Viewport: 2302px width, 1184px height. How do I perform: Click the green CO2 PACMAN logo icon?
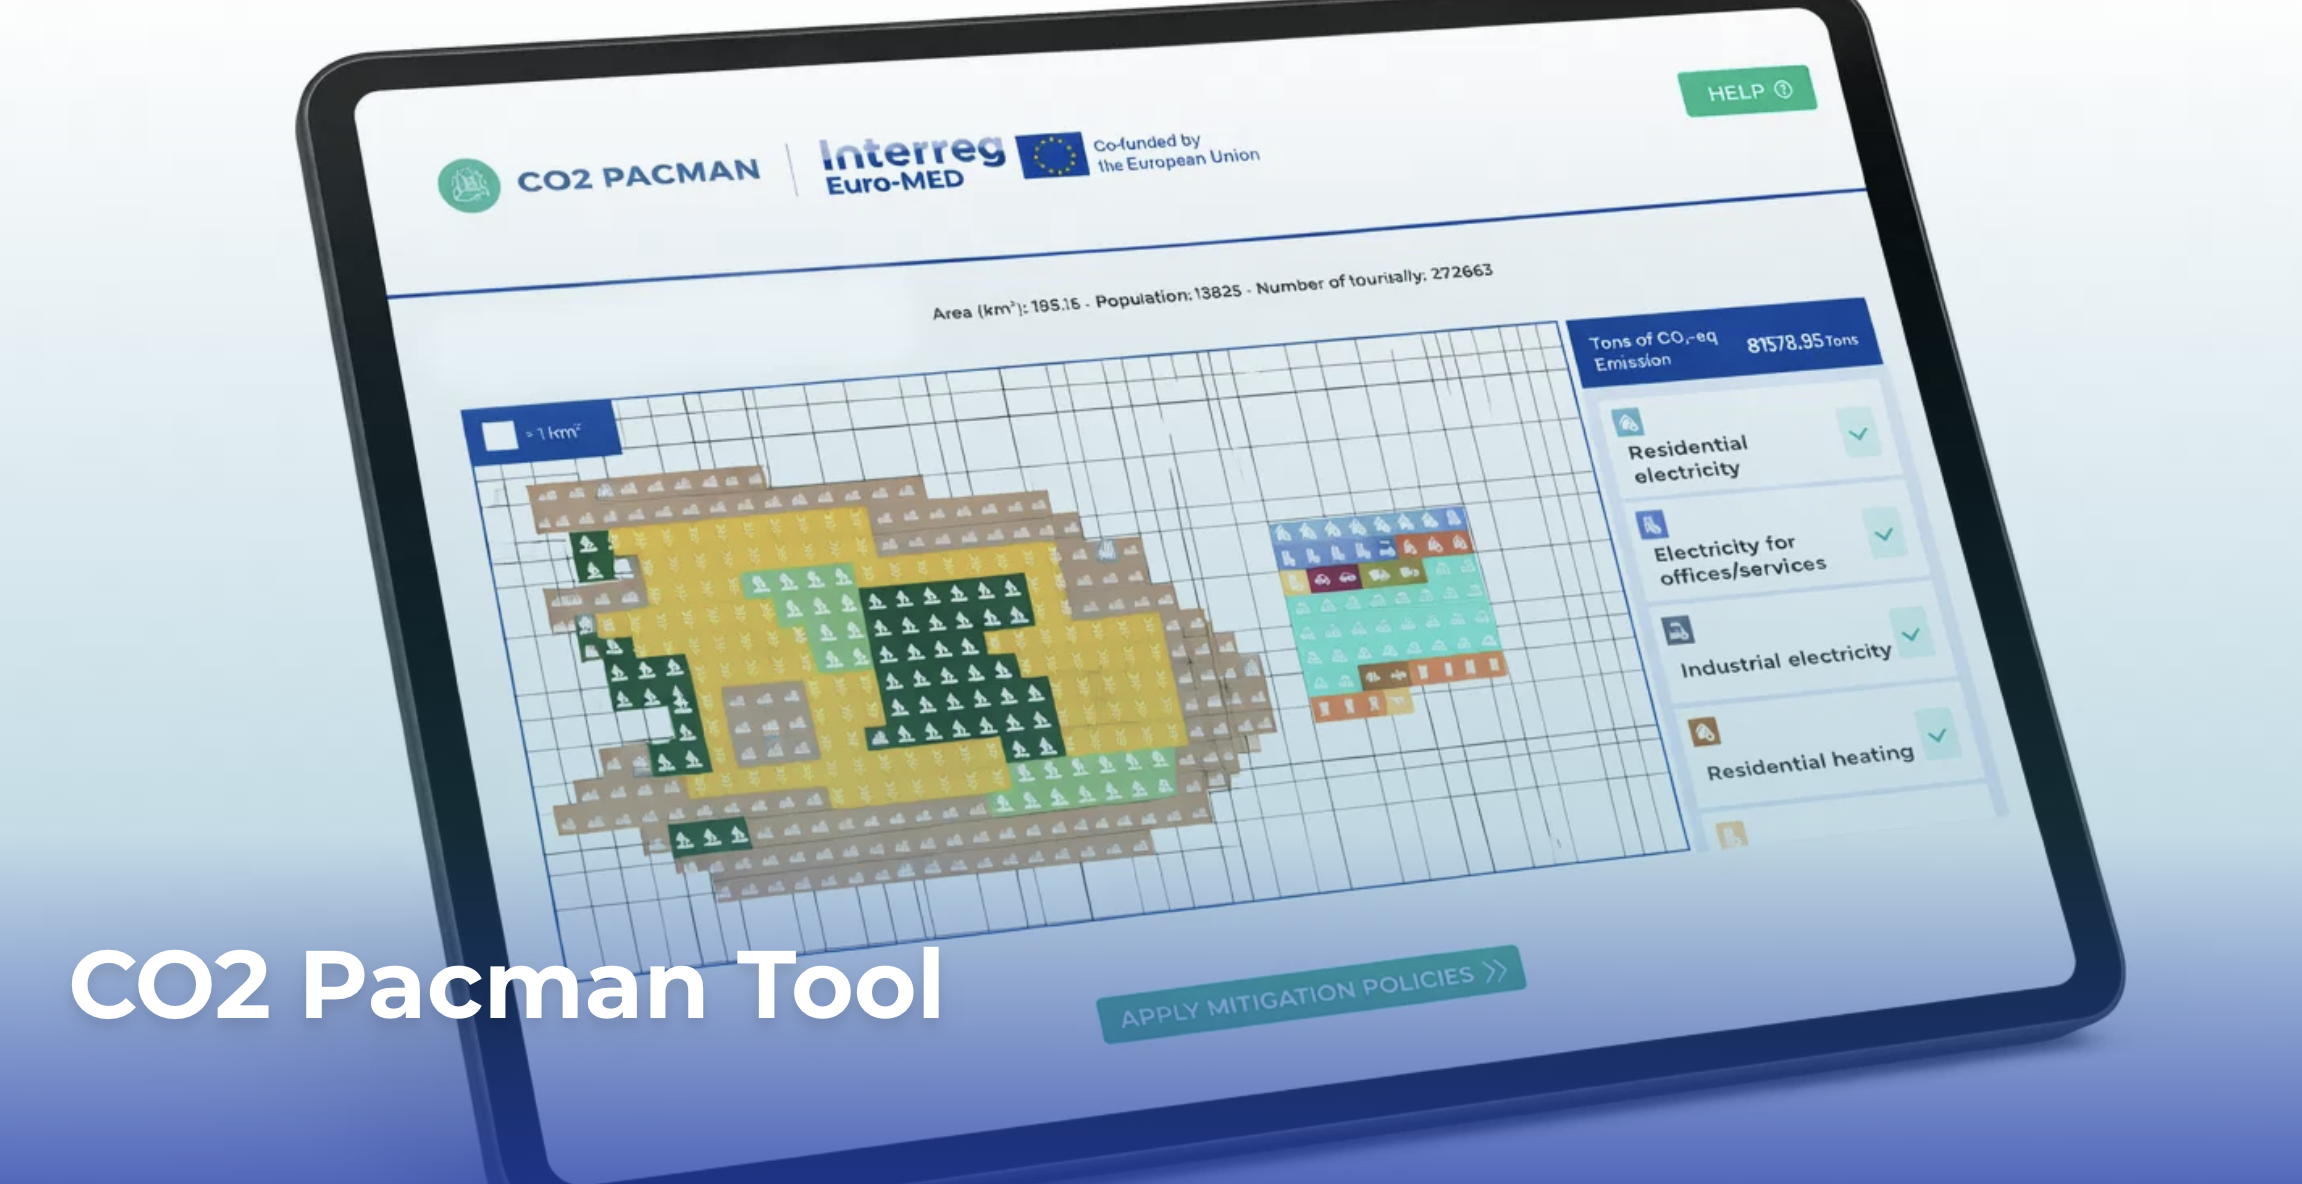[469, 185]
